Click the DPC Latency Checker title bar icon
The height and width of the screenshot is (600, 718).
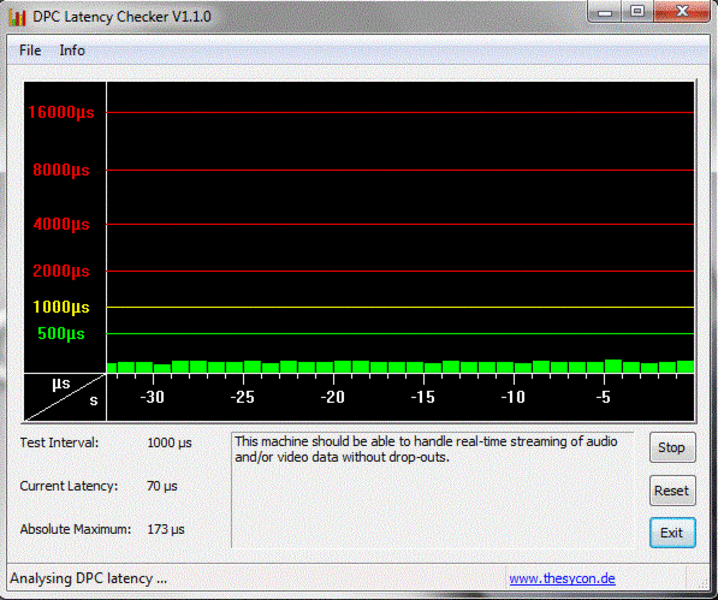pos(16,17)
